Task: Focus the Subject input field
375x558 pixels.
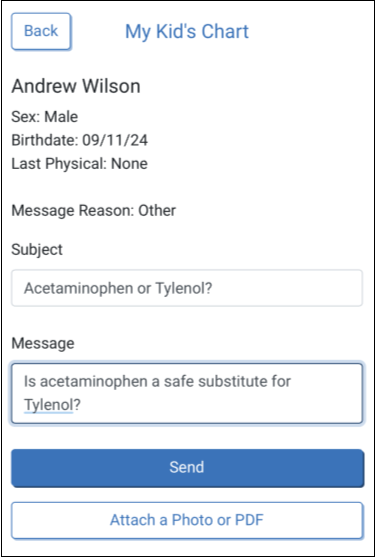Action: click(187, 288)
